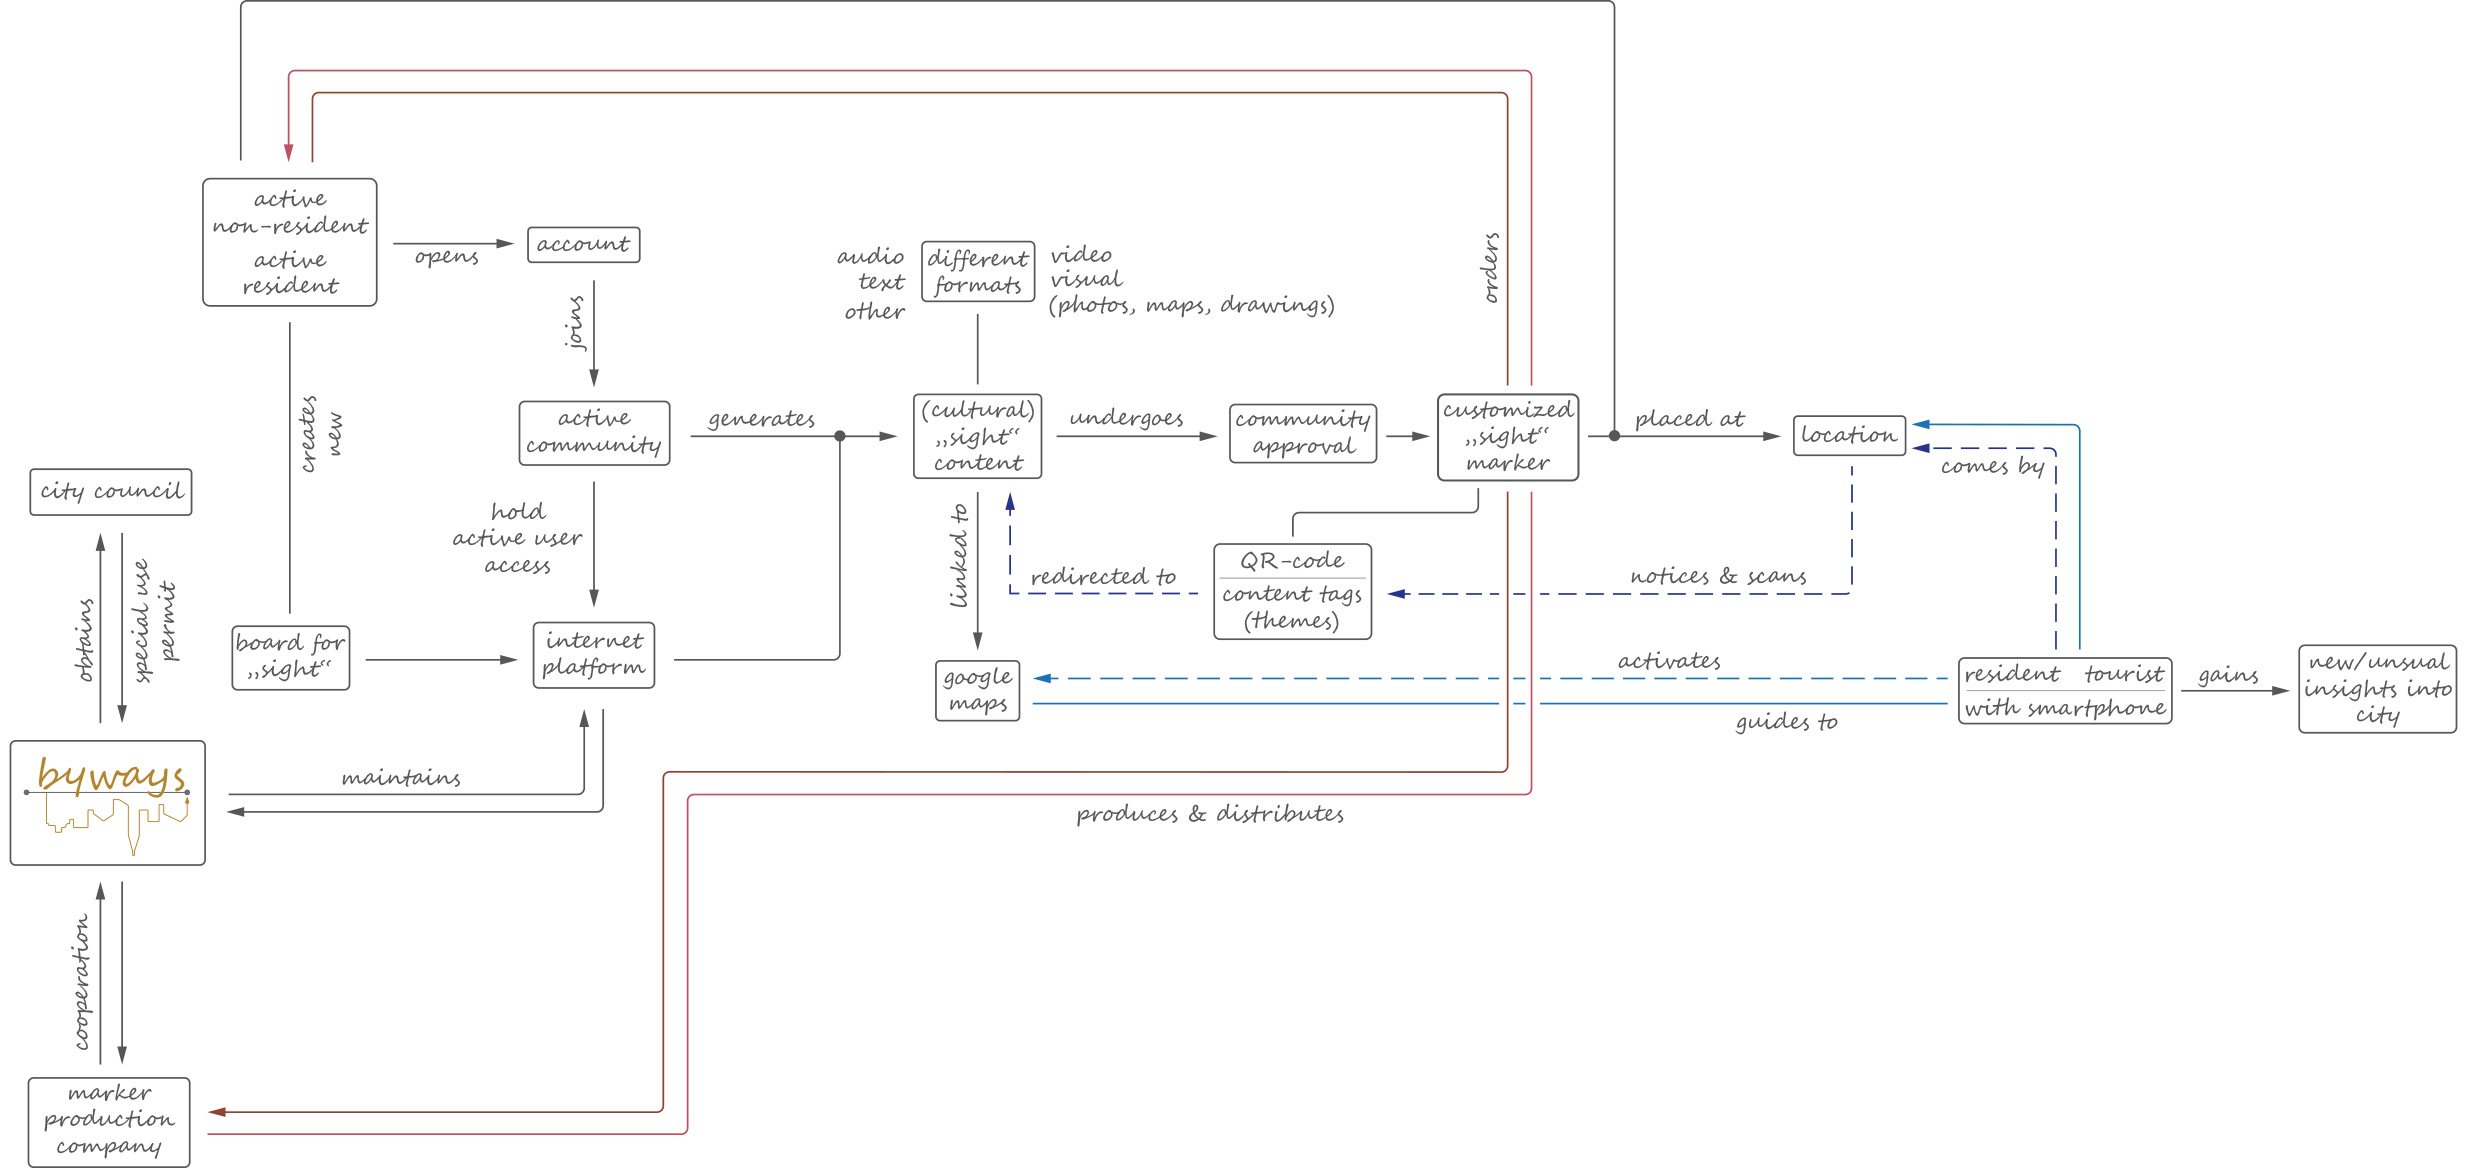Select the marker production company node
The image size is (2480, 1168).
pyautogui.click(x=109, y=1121)
